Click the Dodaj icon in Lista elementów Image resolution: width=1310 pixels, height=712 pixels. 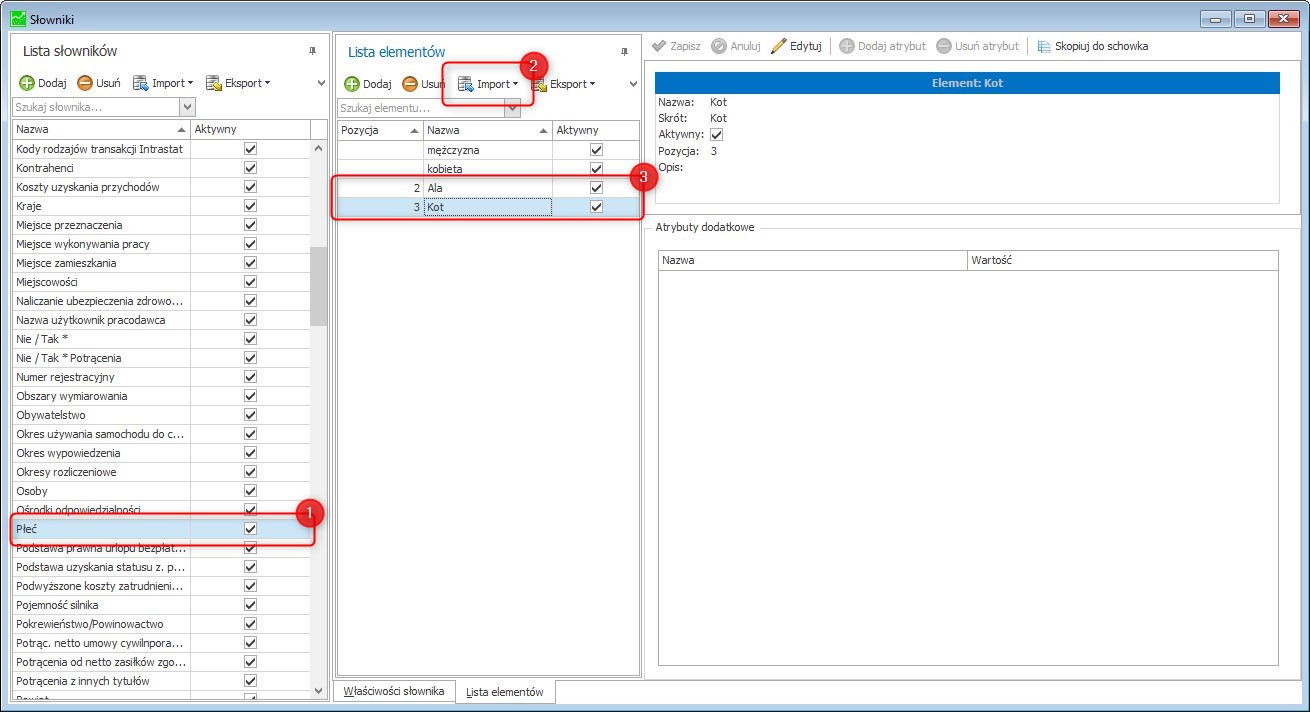click(352, 84)
